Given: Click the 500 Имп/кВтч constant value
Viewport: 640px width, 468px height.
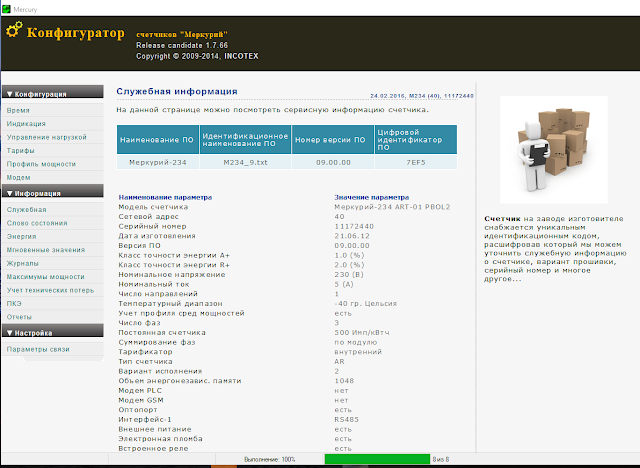Looking at the screenshot, I should pos(362,333).
